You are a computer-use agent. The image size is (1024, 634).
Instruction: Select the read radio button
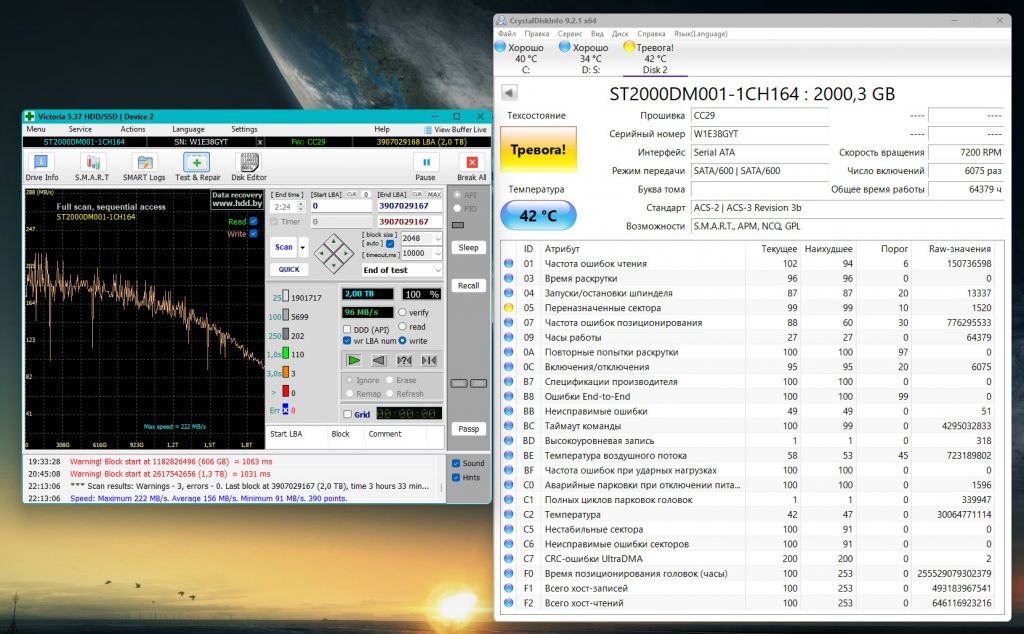click(402, 326)
